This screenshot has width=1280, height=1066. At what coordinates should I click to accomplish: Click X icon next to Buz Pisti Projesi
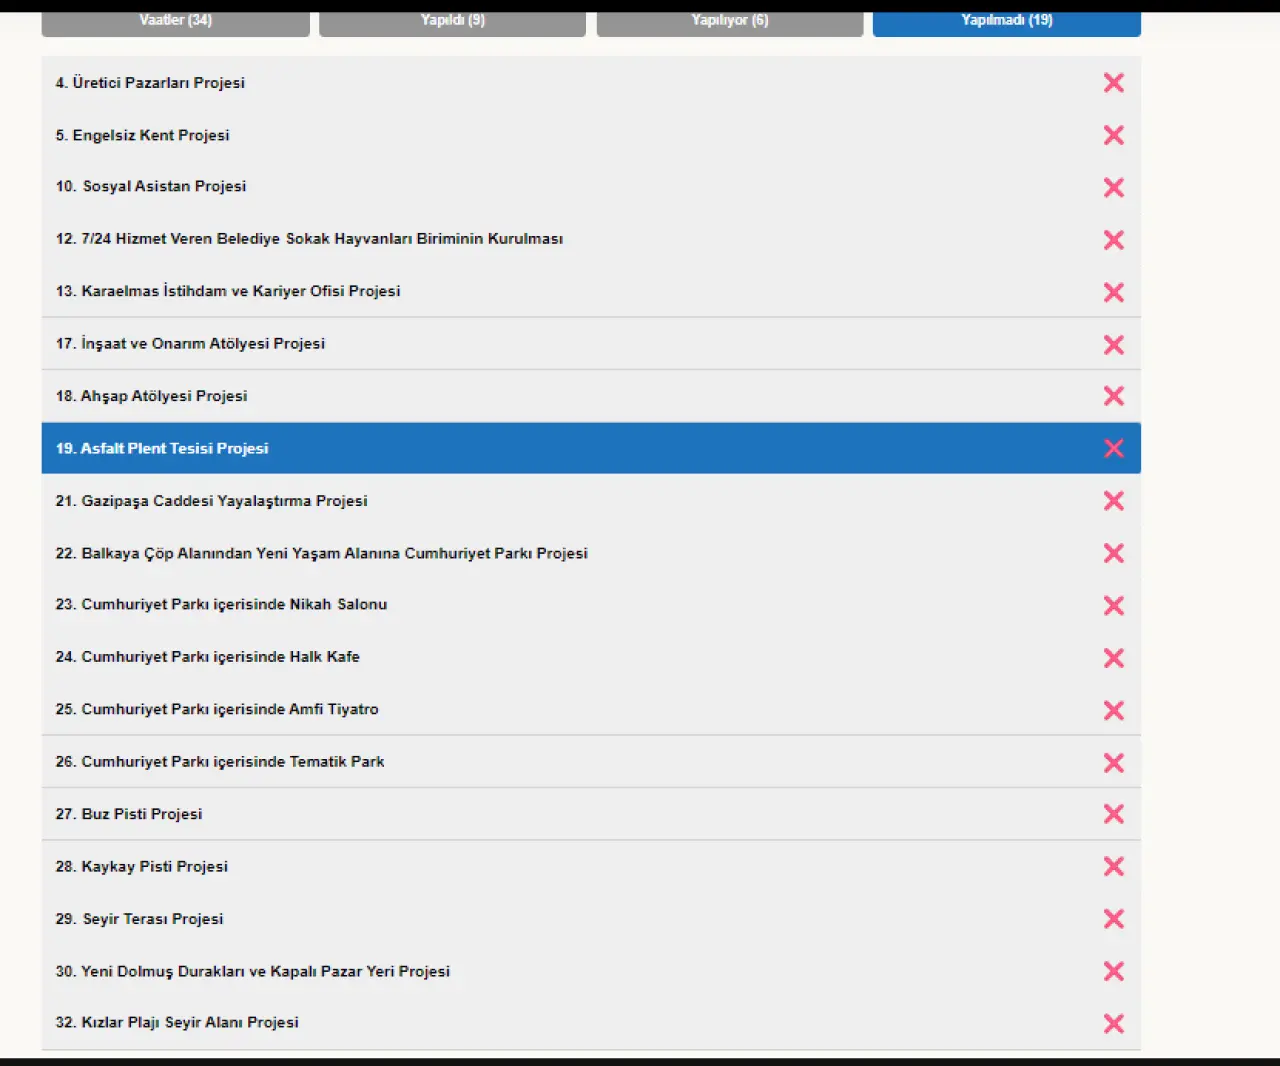(x=1113, y=814)
